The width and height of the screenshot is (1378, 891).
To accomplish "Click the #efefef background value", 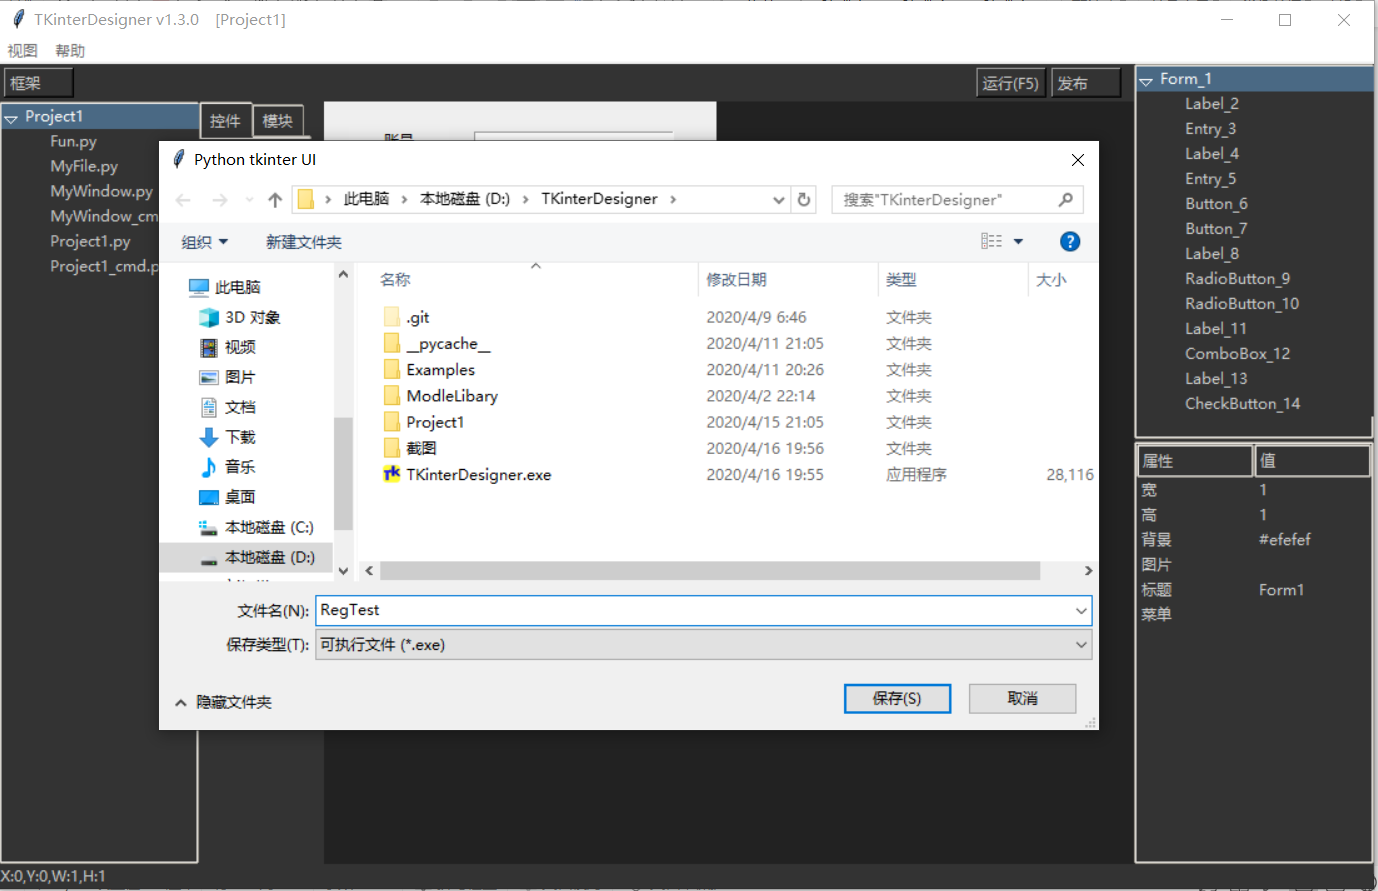I will [x=1284, y=540].
